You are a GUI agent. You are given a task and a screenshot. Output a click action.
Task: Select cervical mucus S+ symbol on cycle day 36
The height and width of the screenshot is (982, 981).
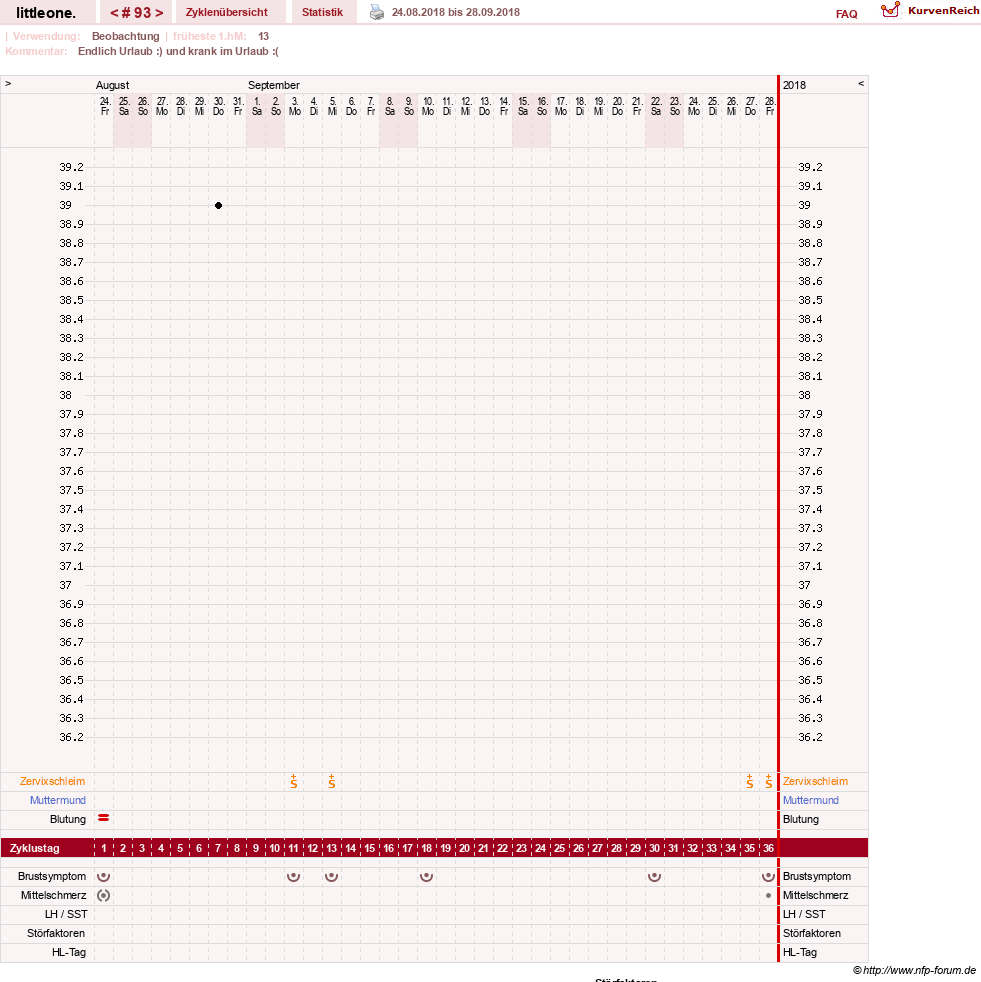(x=769, y=781)
